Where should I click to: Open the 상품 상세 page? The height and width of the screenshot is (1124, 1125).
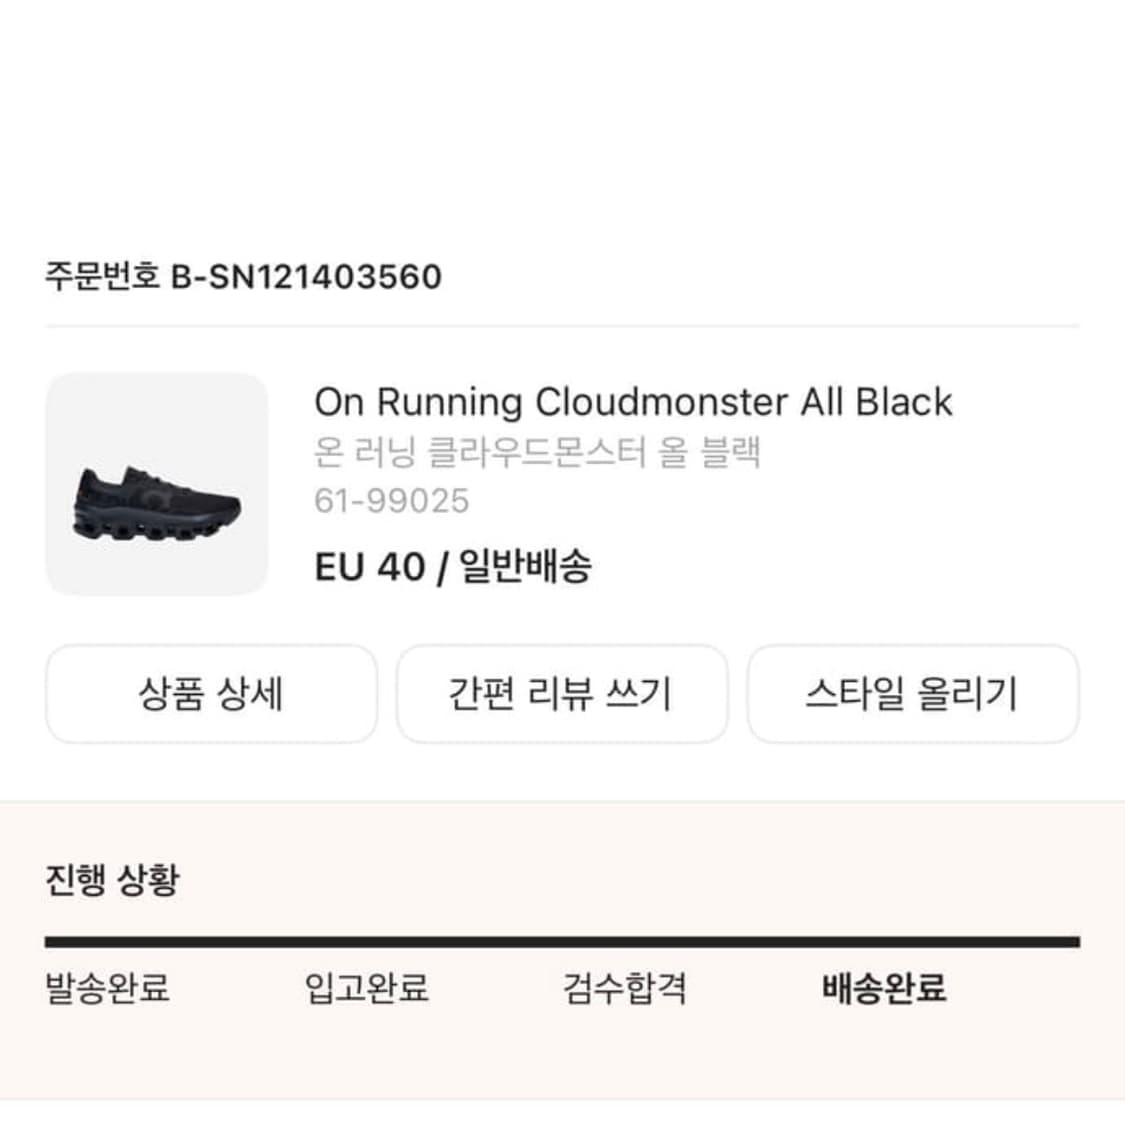click(x=211, y=695)
